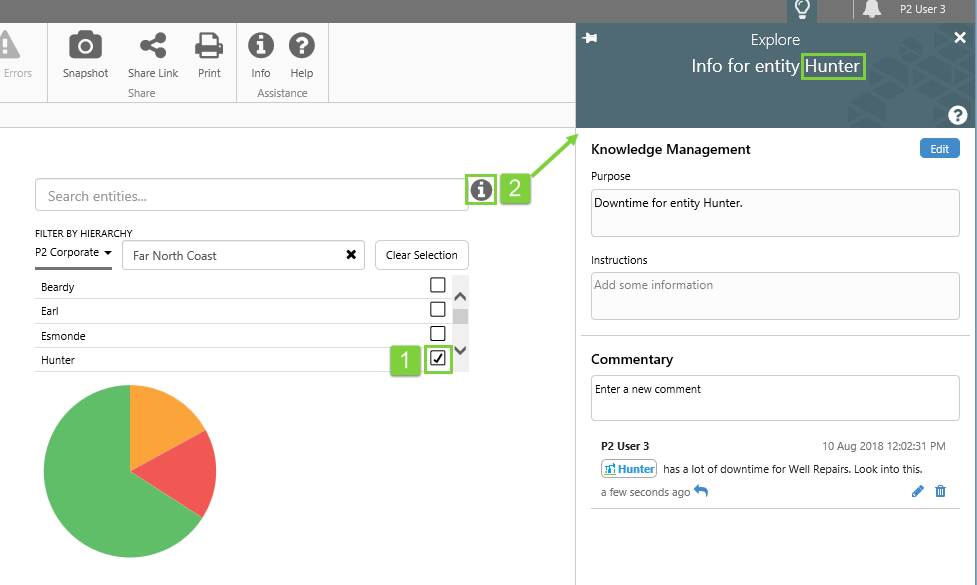
Task: Reply to the P2 User 3 comment
Action: pyautogui.click(x=701, y=491)
